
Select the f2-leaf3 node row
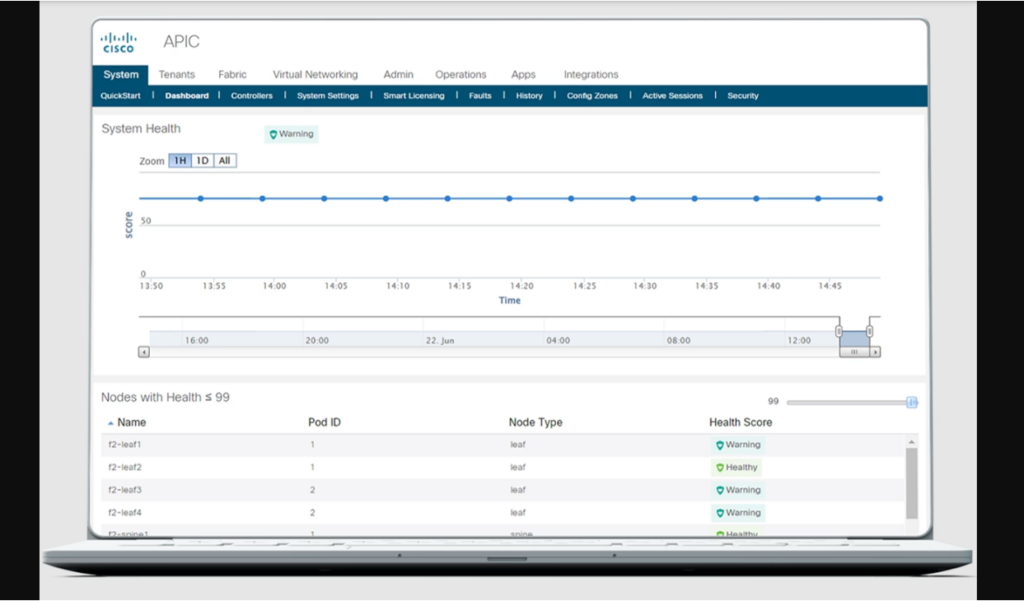point(503,490)
